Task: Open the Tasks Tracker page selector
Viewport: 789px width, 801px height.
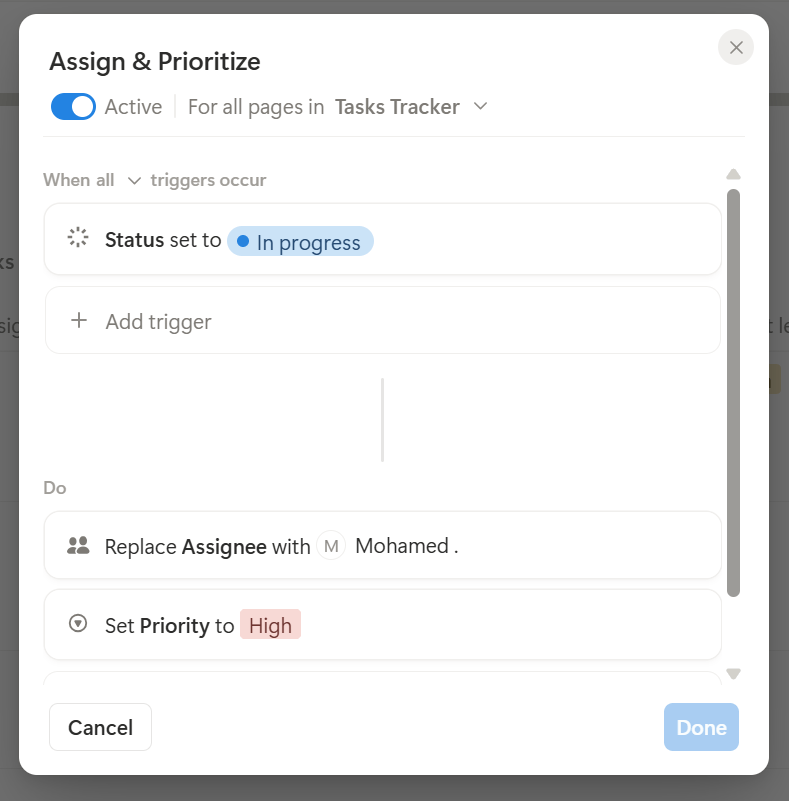Action: tap(398, 106)
